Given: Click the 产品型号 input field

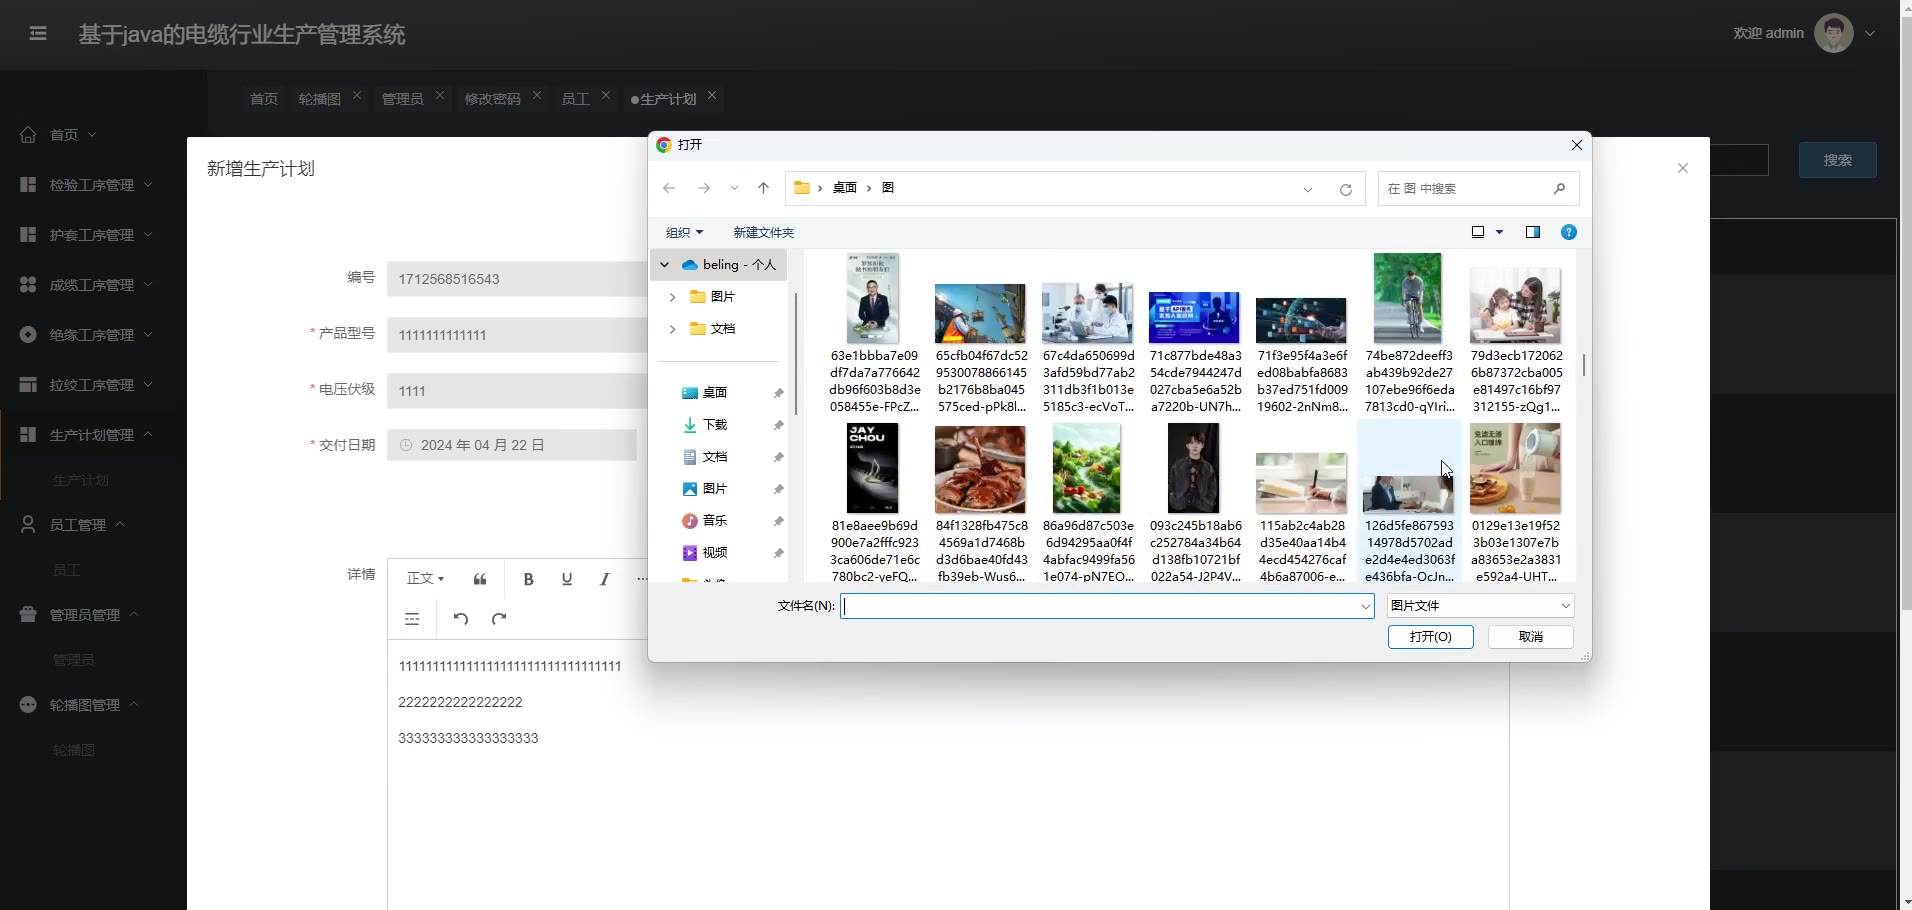Looking at the screenshot, I should coord(517,335).
